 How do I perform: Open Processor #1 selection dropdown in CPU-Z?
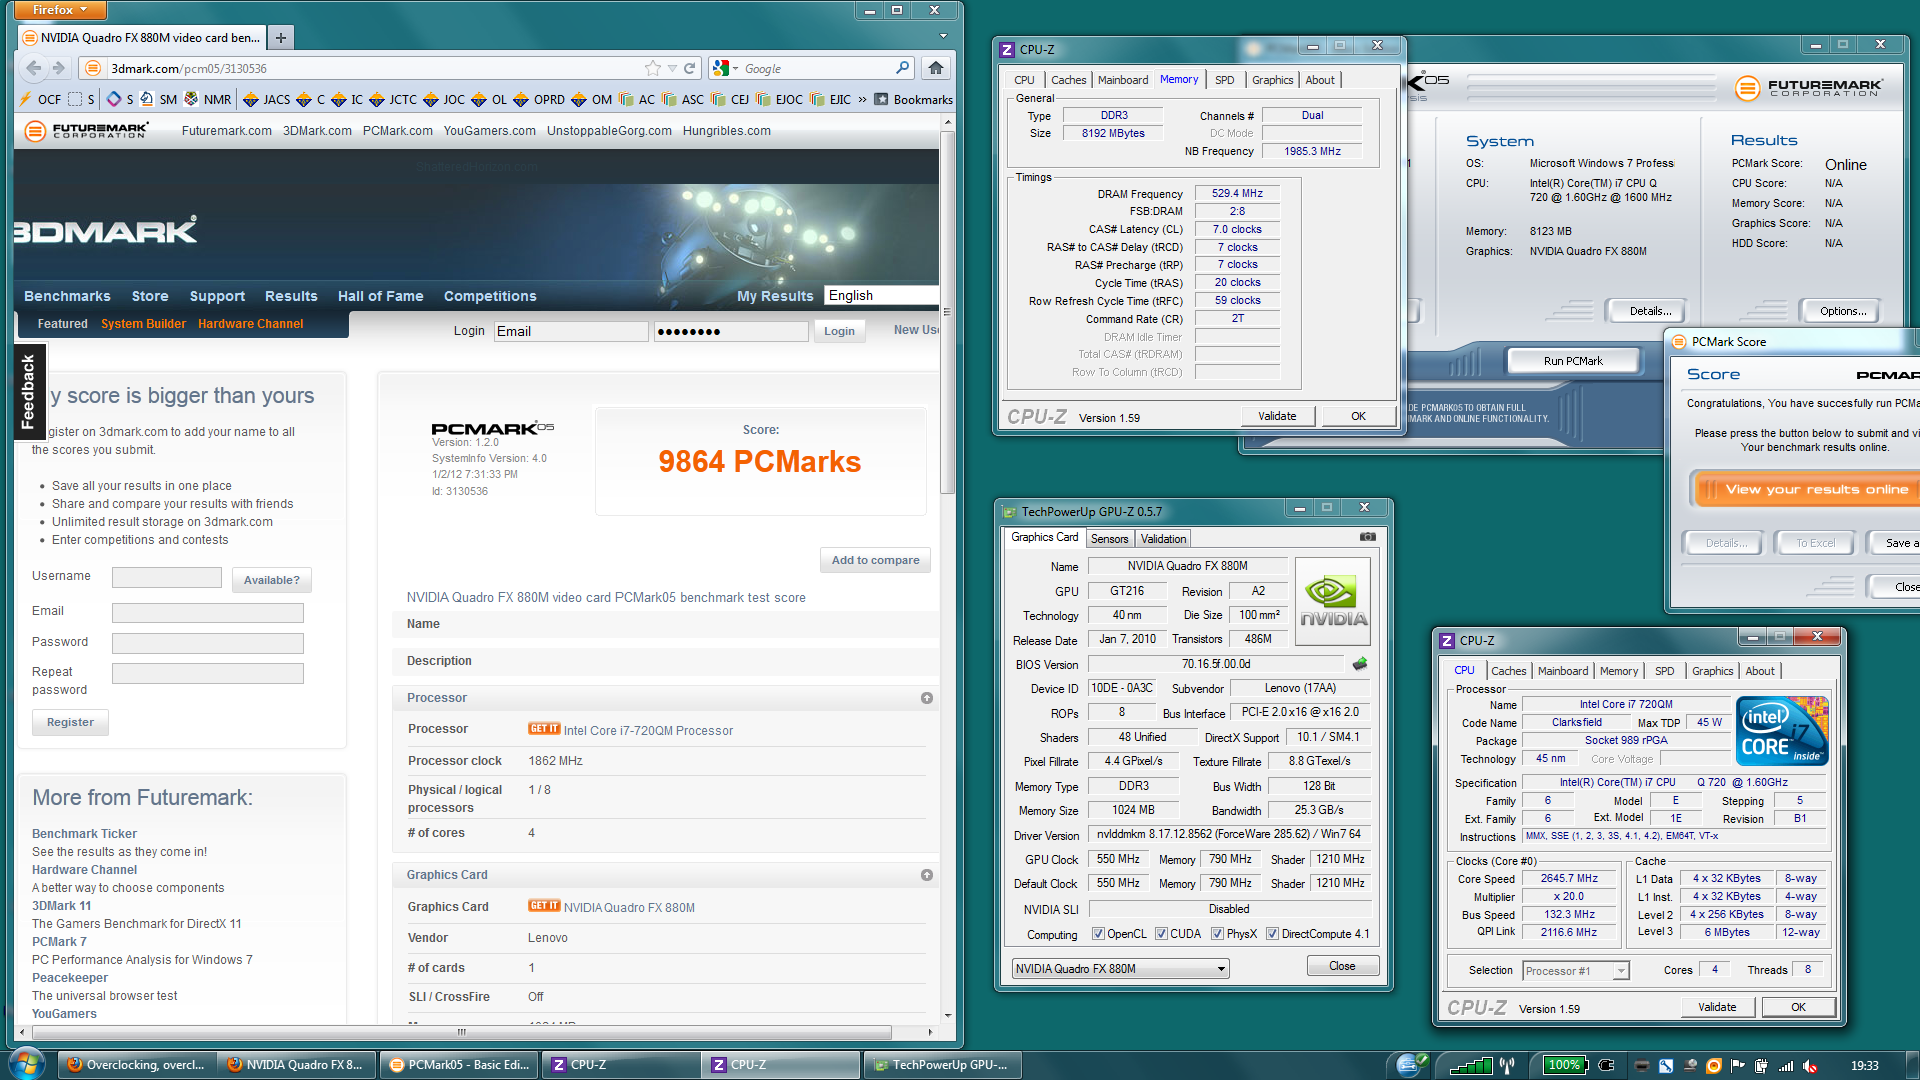coord(1576,970)
